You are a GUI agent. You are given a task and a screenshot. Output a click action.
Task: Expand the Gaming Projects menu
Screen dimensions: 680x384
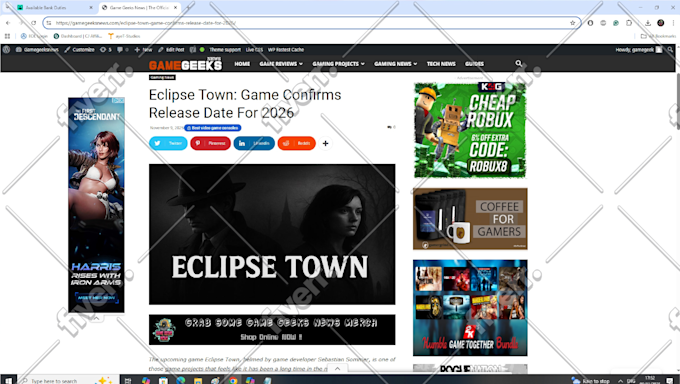(338, 64)
